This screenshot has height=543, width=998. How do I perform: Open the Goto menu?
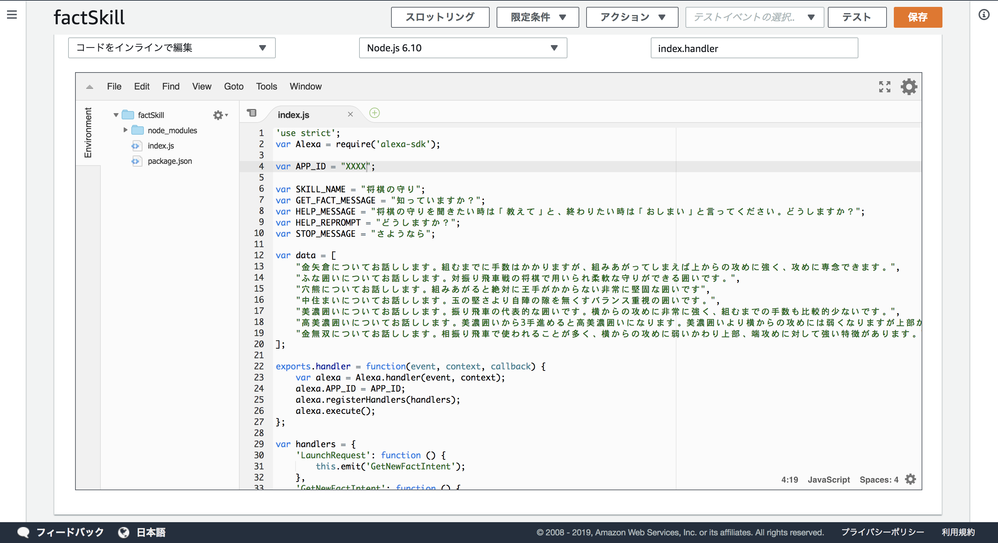click(x=234, y=87)
